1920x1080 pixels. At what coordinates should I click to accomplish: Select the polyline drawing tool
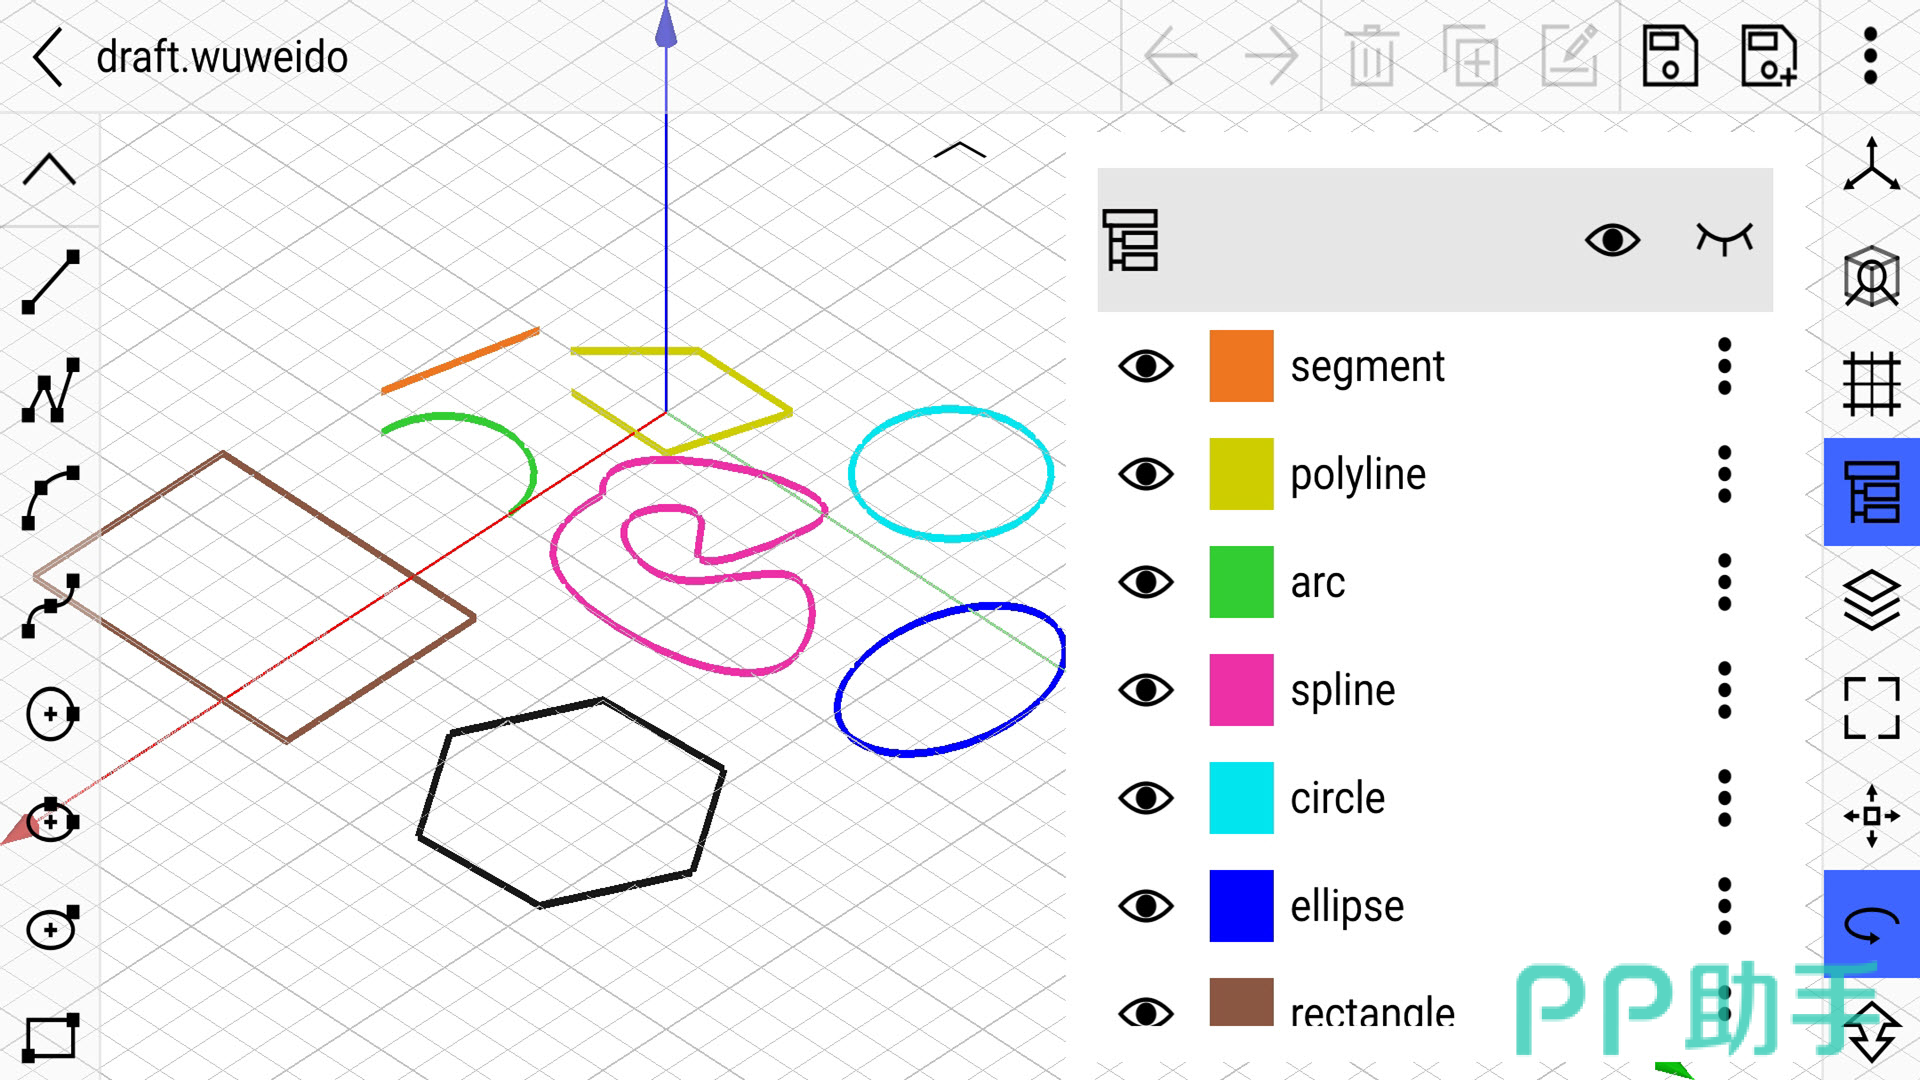[50, 390]
